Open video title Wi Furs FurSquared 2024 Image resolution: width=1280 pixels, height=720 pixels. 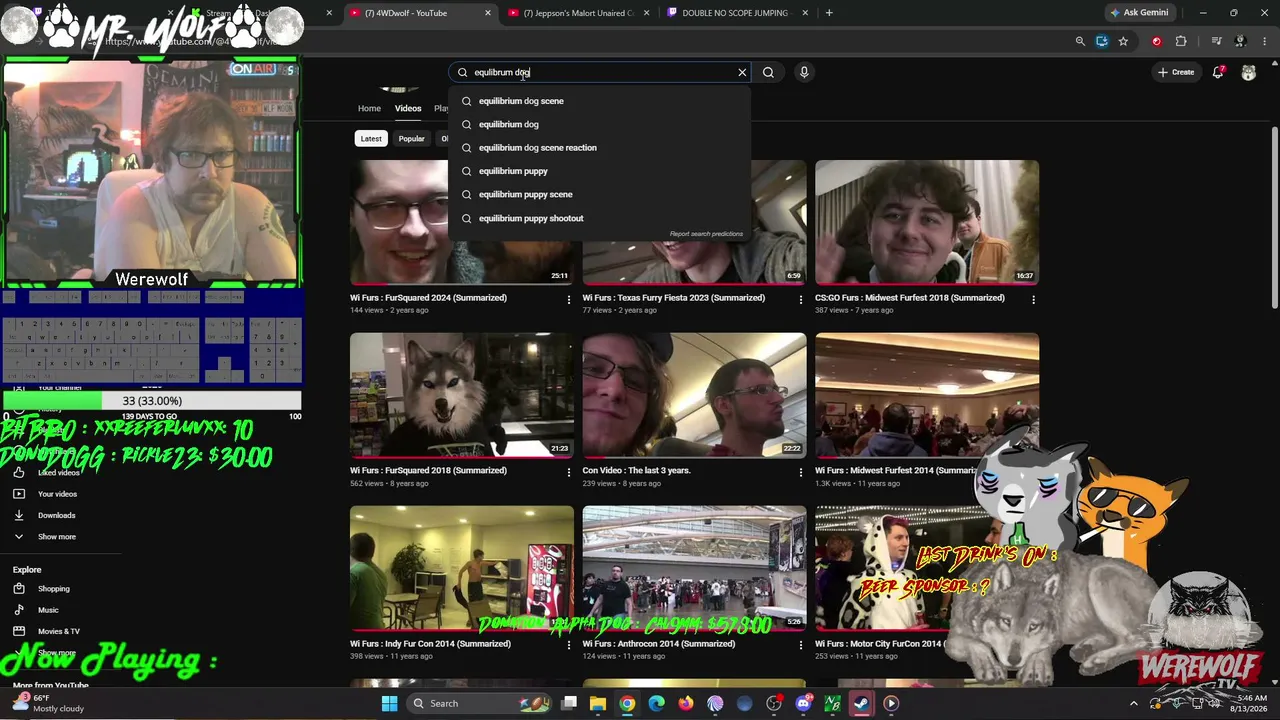click(x=428, y=298)
